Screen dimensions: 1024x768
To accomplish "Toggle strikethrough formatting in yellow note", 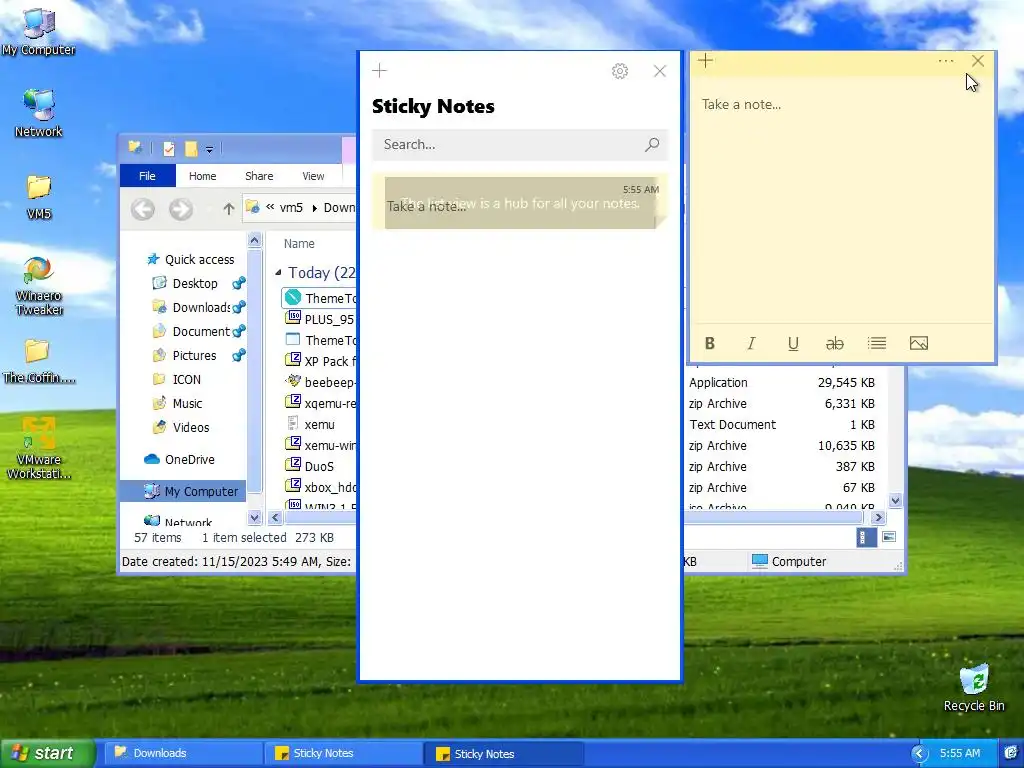I will pos(835,344).
